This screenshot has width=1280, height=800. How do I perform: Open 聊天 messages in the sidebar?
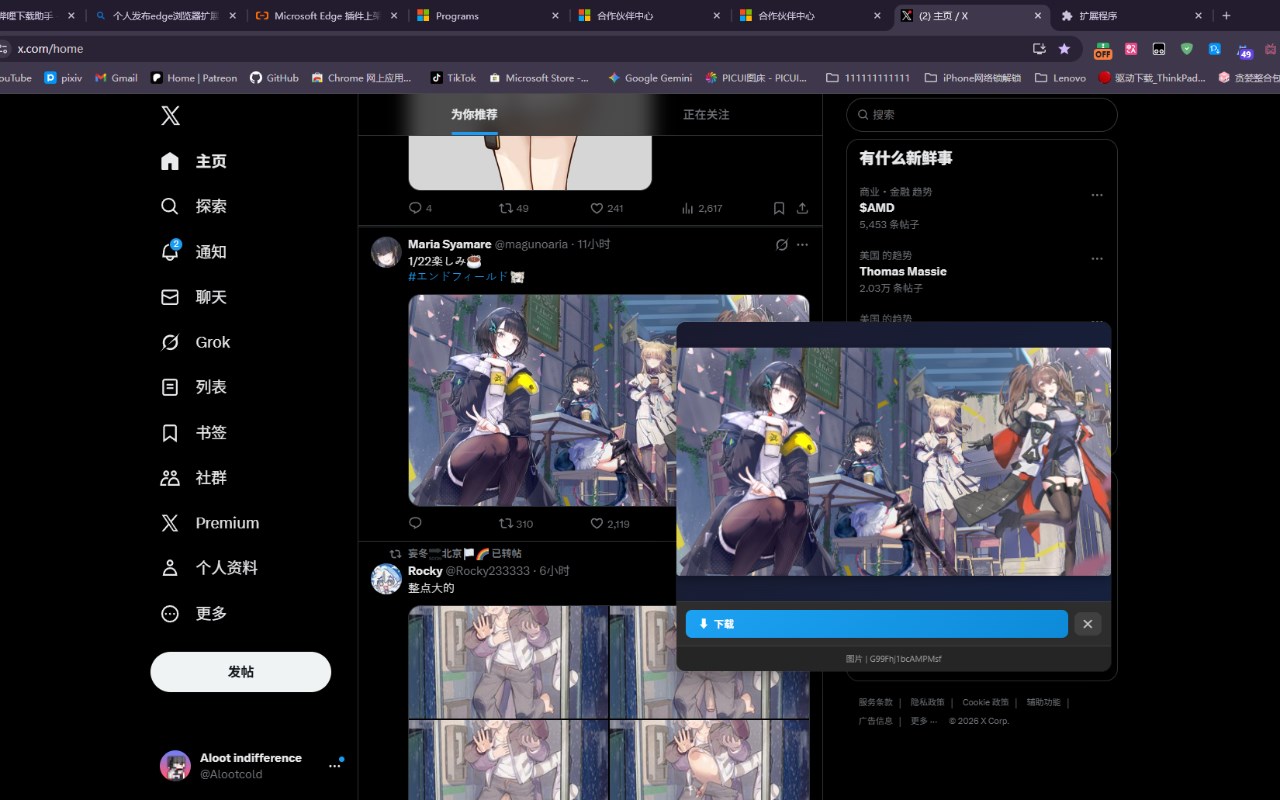click(x=194, y=297)
